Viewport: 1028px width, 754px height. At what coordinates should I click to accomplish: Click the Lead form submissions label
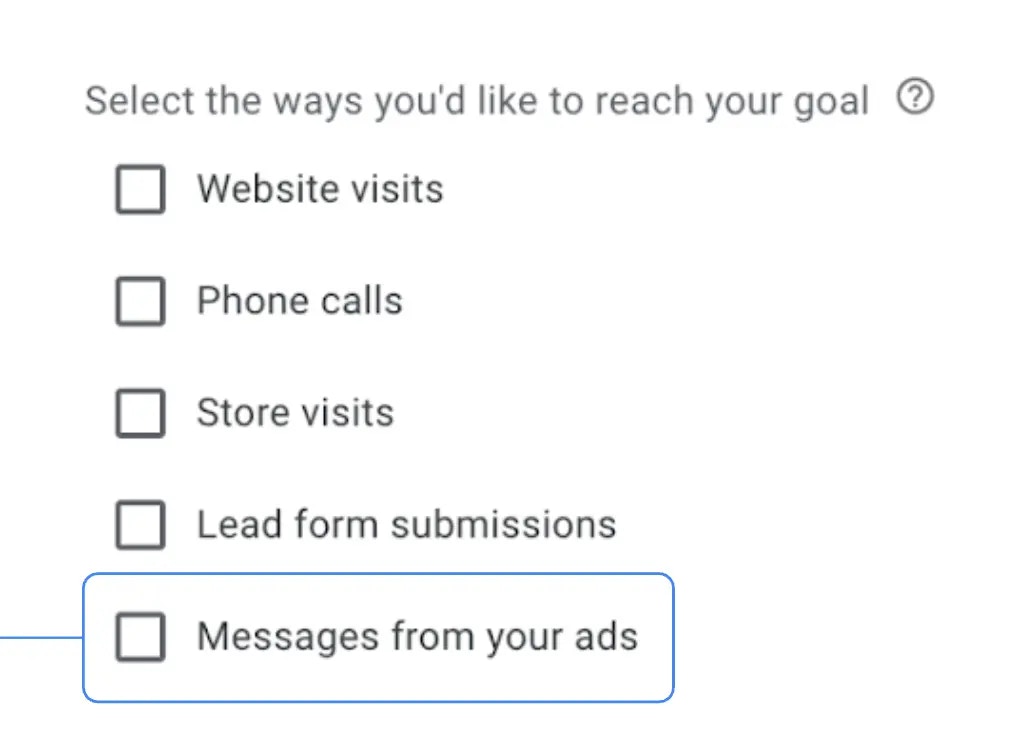pyautogui.click(x=406, y=525)
